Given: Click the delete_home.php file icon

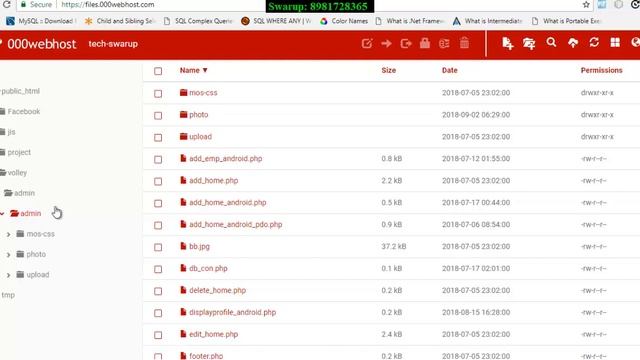Looking at the screenshot, I should coord(183,290).
